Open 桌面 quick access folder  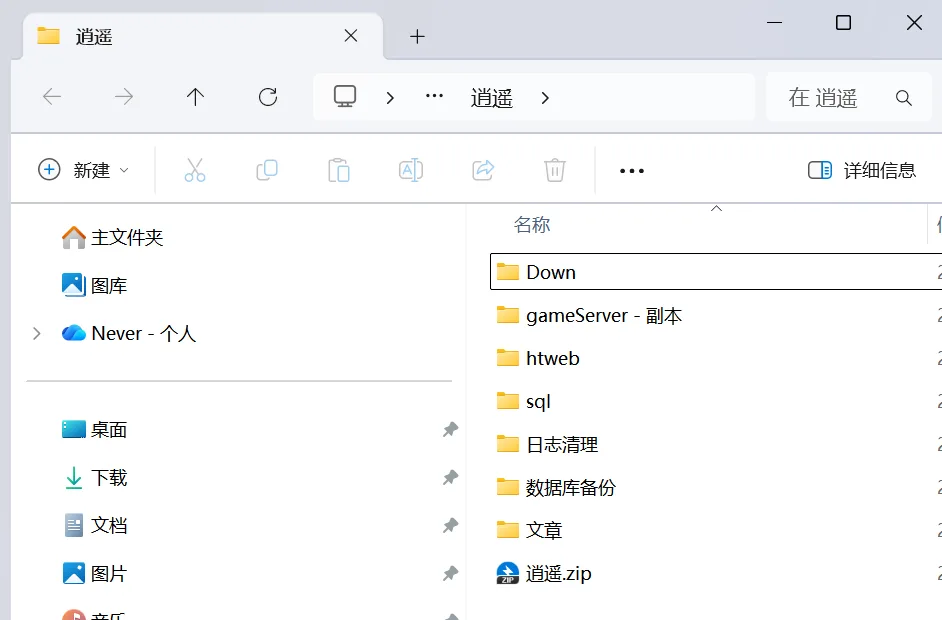pos(94,430)
